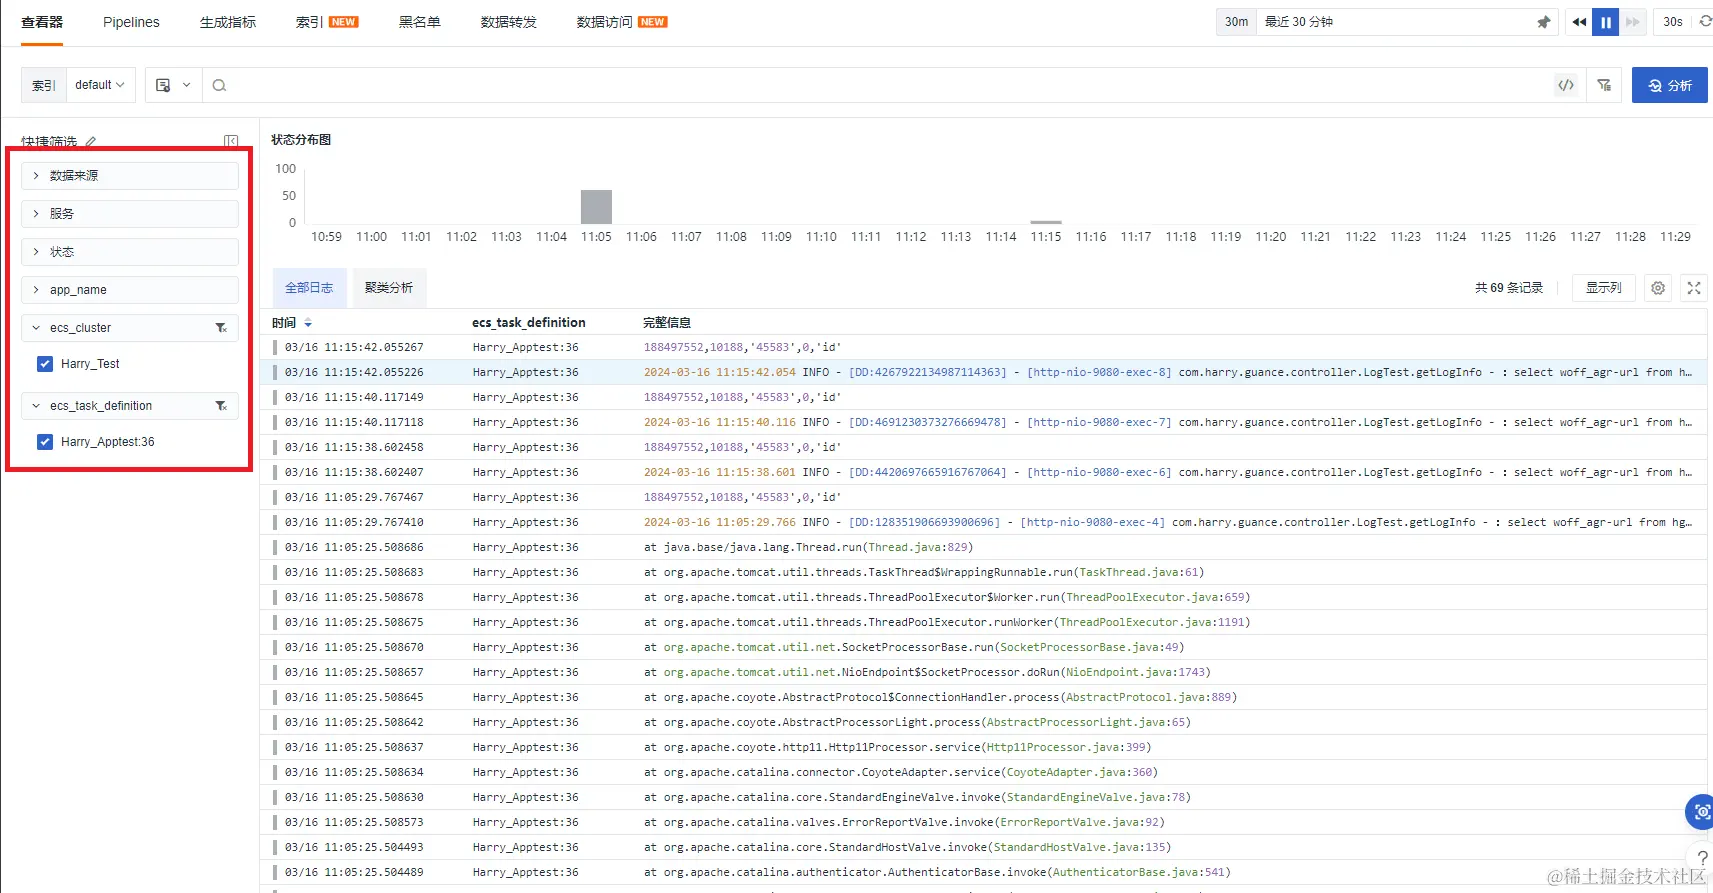
Task: Click the search magnifier icon
Action: 219,85
